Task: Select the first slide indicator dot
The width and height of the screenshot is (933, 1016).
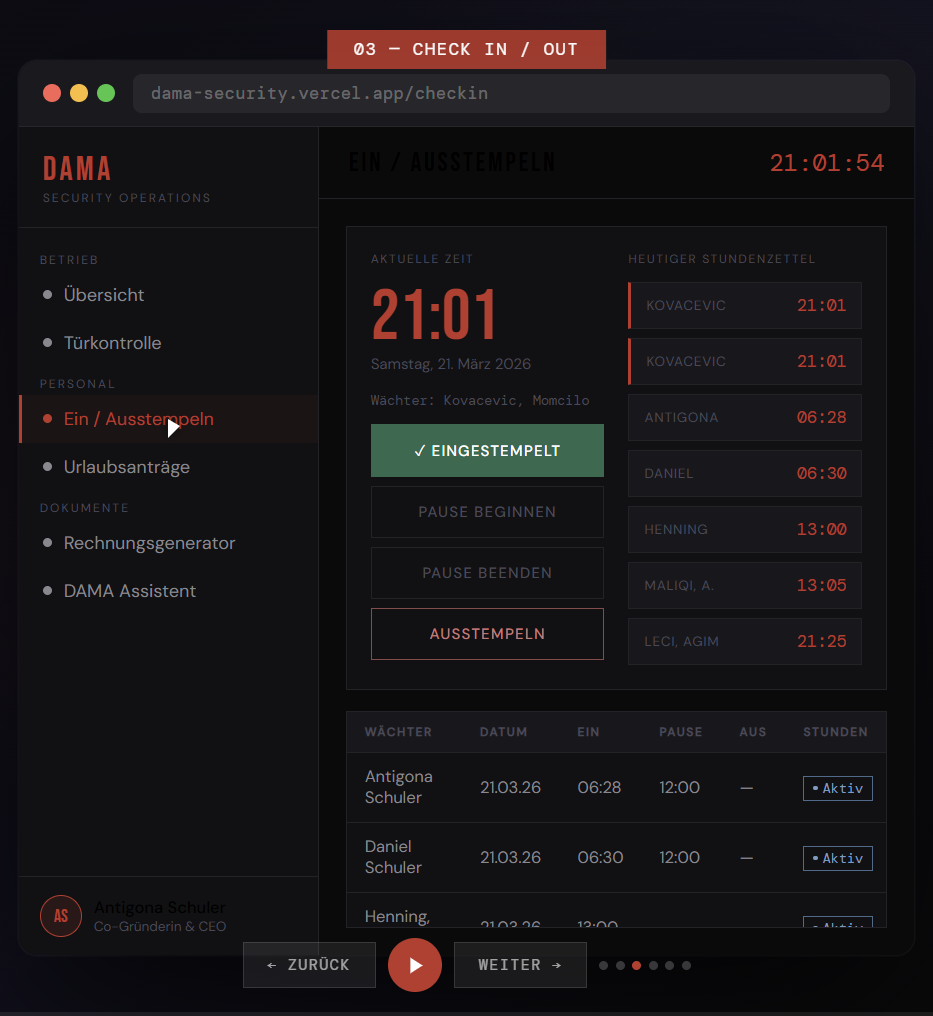Action: (x=603, y=965)
